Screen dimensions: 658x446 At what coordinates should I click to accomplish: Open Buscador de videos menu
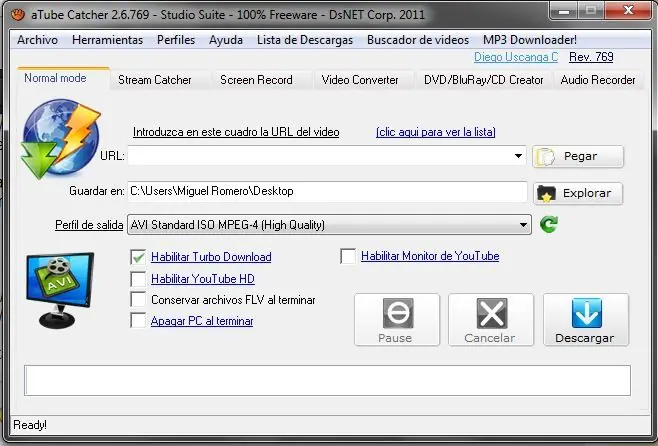418,40
